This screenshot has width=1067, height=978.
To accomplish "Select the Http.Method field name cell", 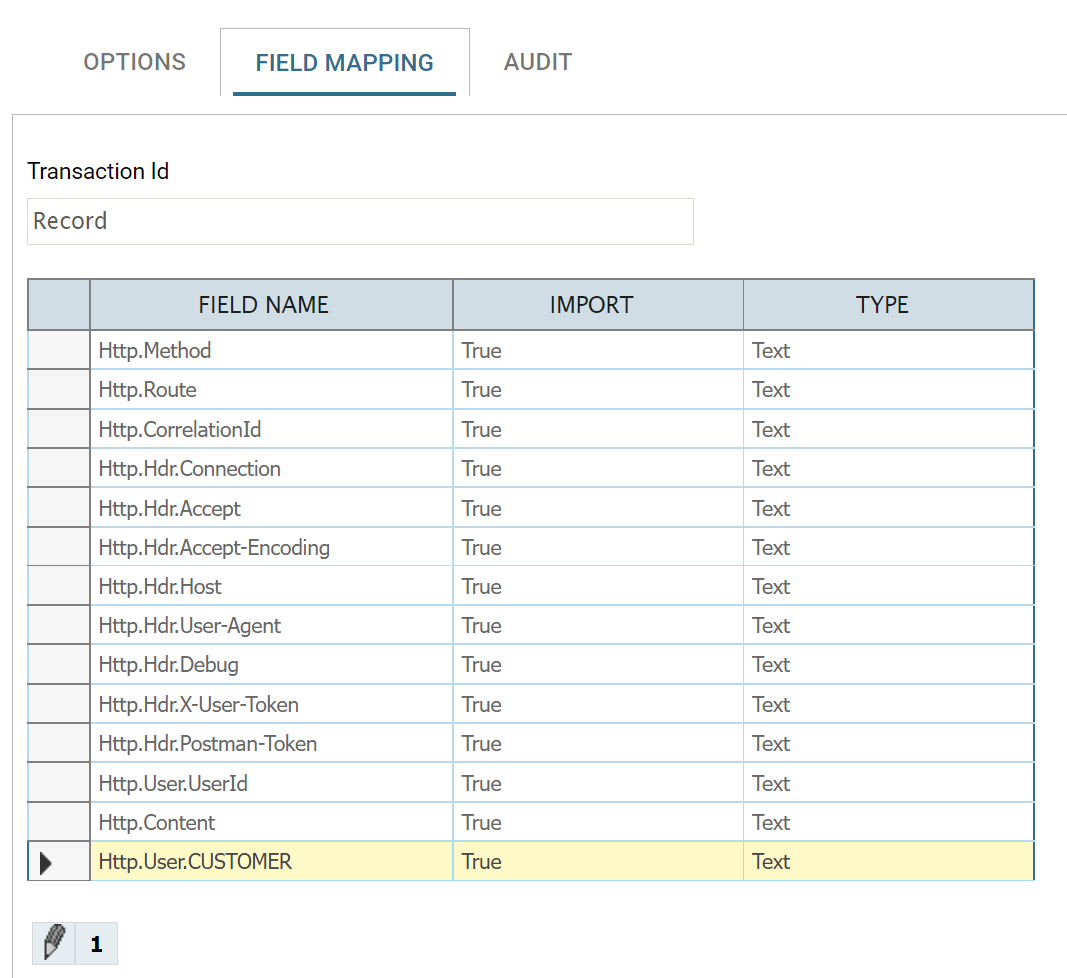I will pyautogui.click(x=271, y=351).
